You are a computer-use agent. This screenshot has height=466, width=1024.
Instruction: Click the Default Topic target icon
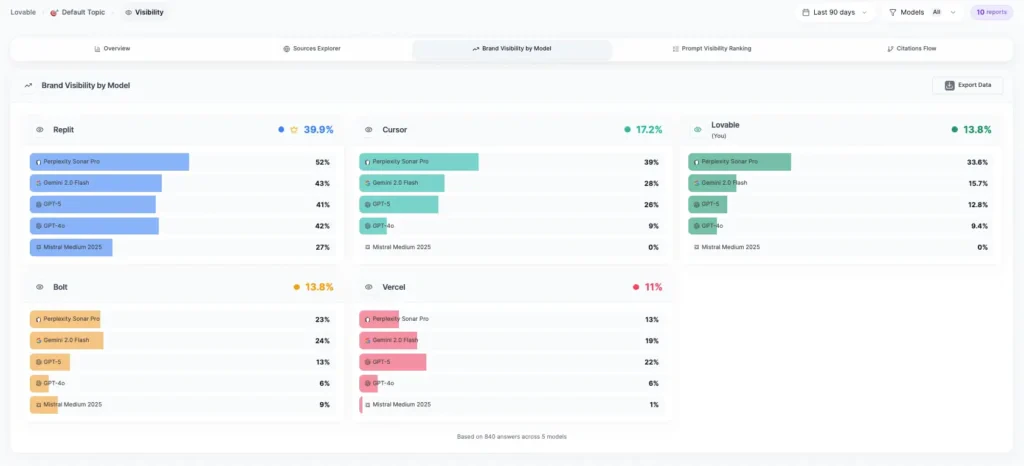tap(54, 12)
